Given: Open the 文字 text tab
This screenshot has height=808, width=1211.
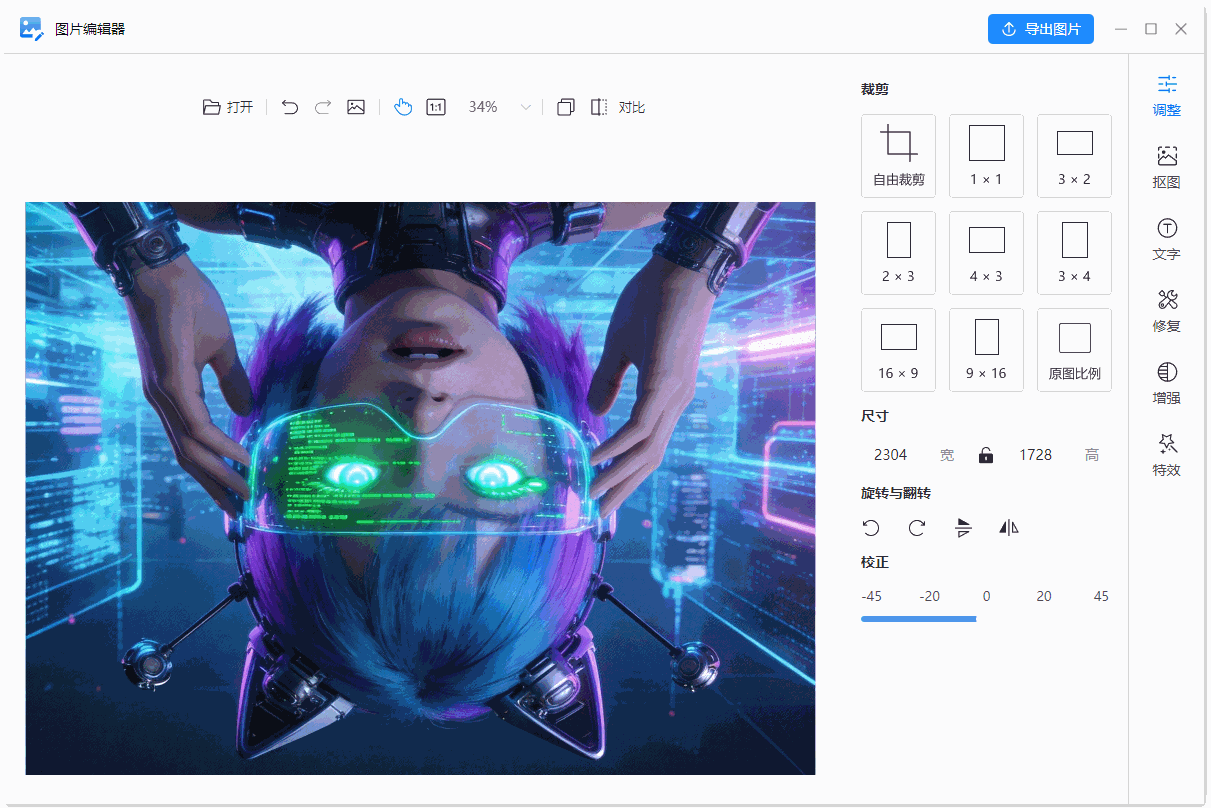Looking at the screenshot, I should [1166, 239].
